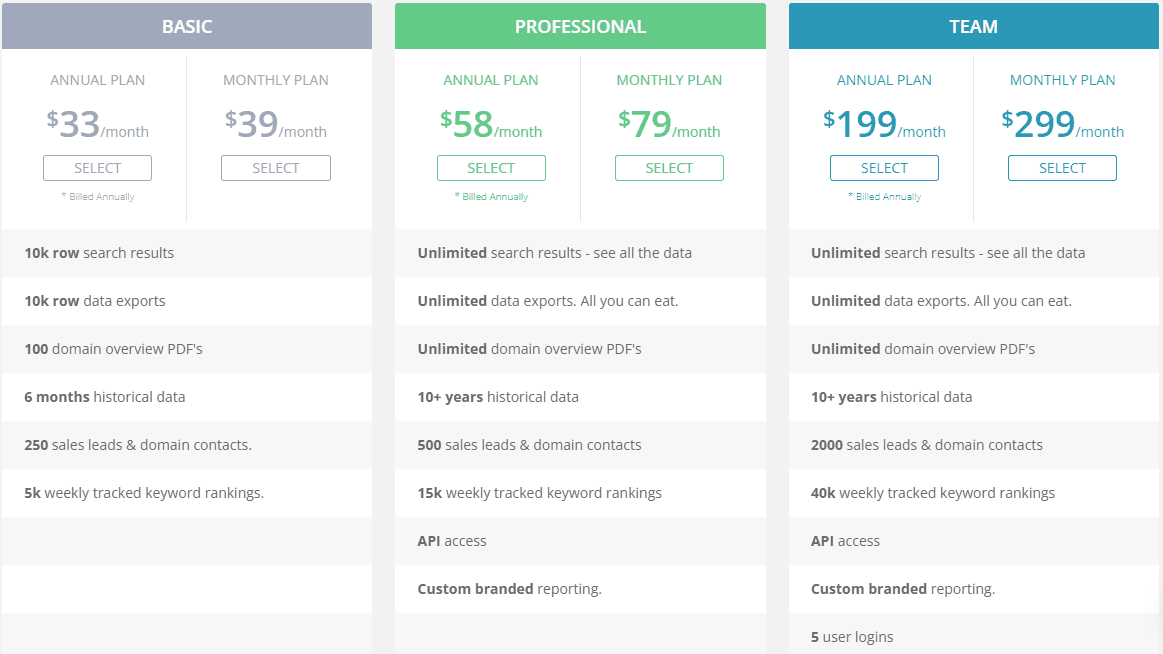Click the PROFESSIONAL plan header
Screen dimensions: 1163x654
tap(580, 26)
